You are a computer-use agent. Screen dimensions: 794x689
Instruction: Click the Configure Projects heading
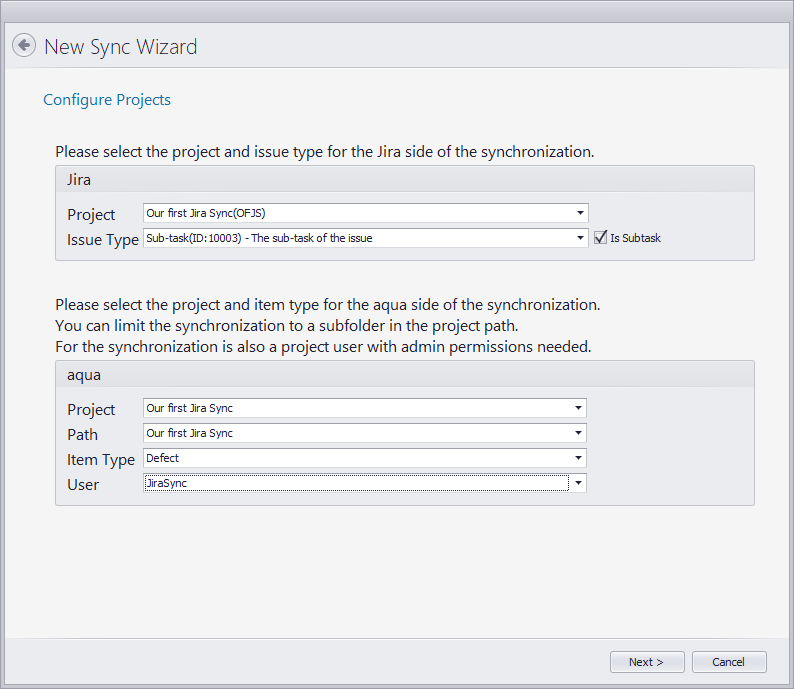click(107, 100)
